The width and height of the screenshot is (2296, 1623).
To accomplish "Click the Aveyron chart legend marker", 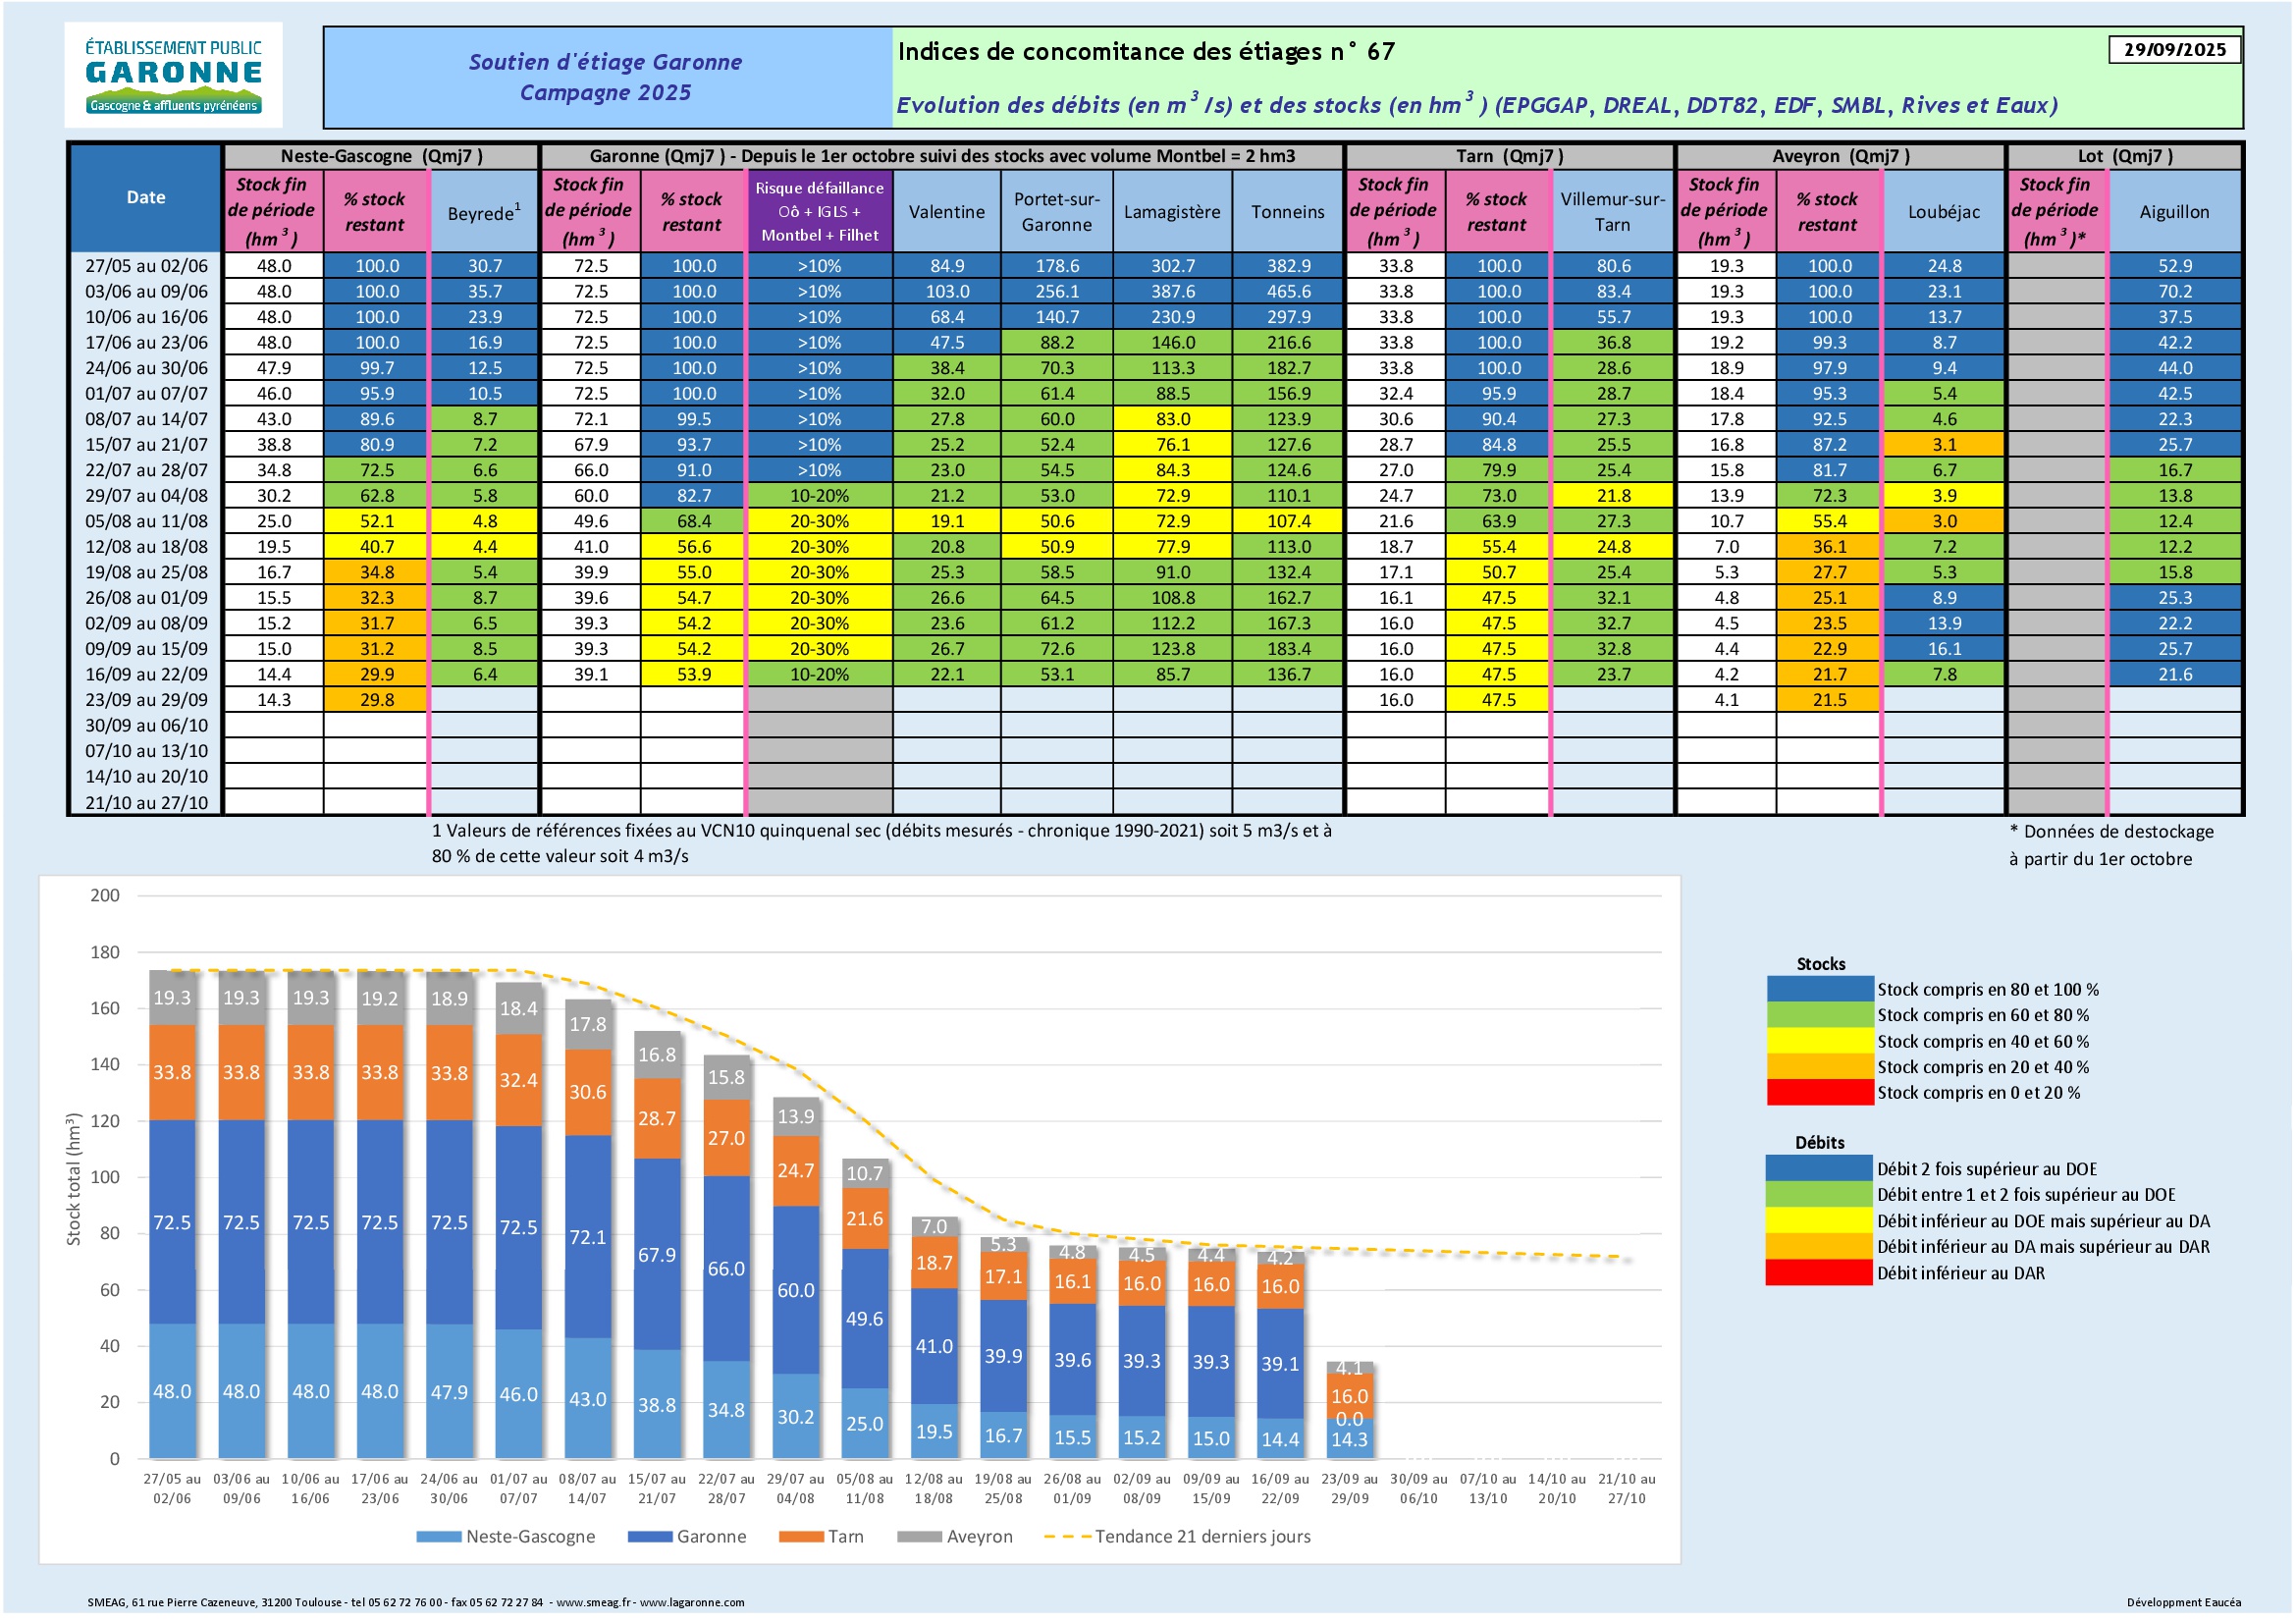I will [x=919, y=1537].
